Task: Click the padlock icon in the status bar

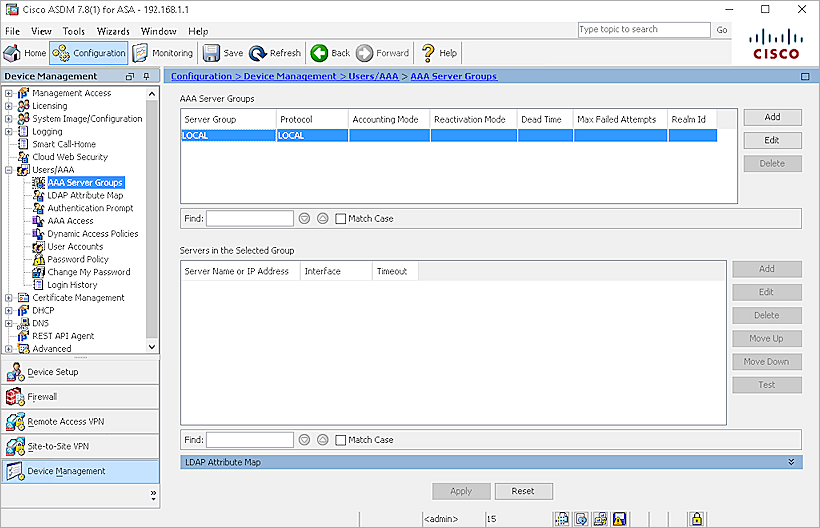Action: tap(696, 519)
